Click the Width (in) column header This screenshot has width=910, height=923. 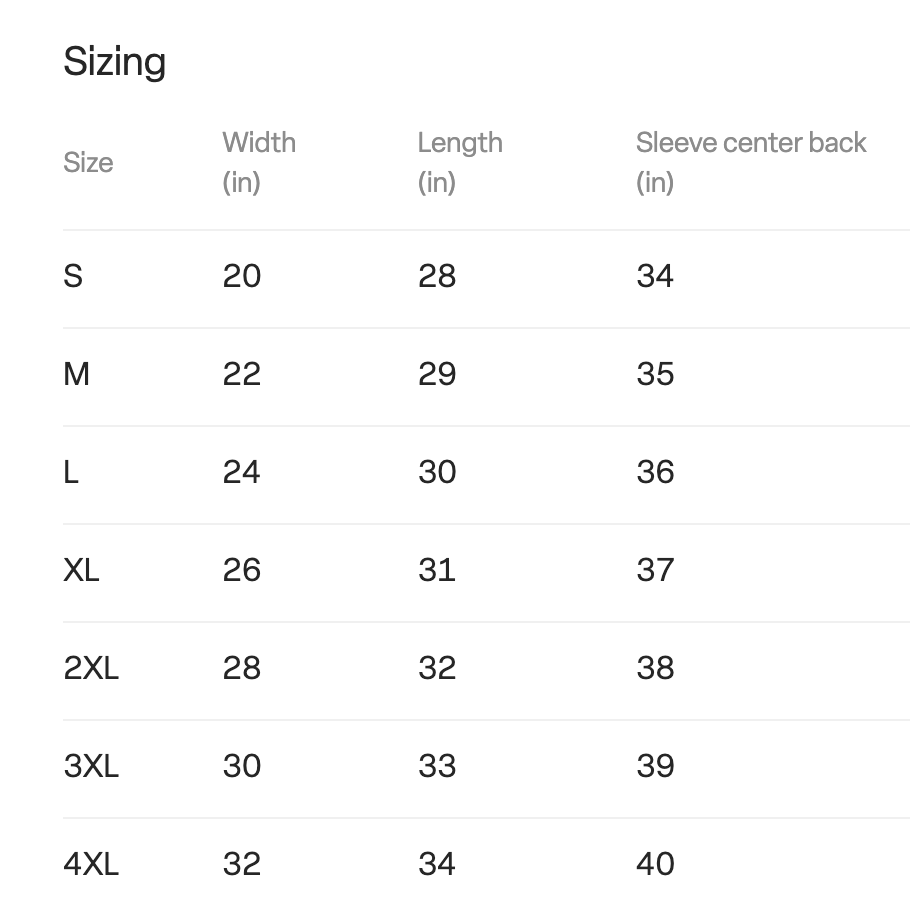pos(259,162)
